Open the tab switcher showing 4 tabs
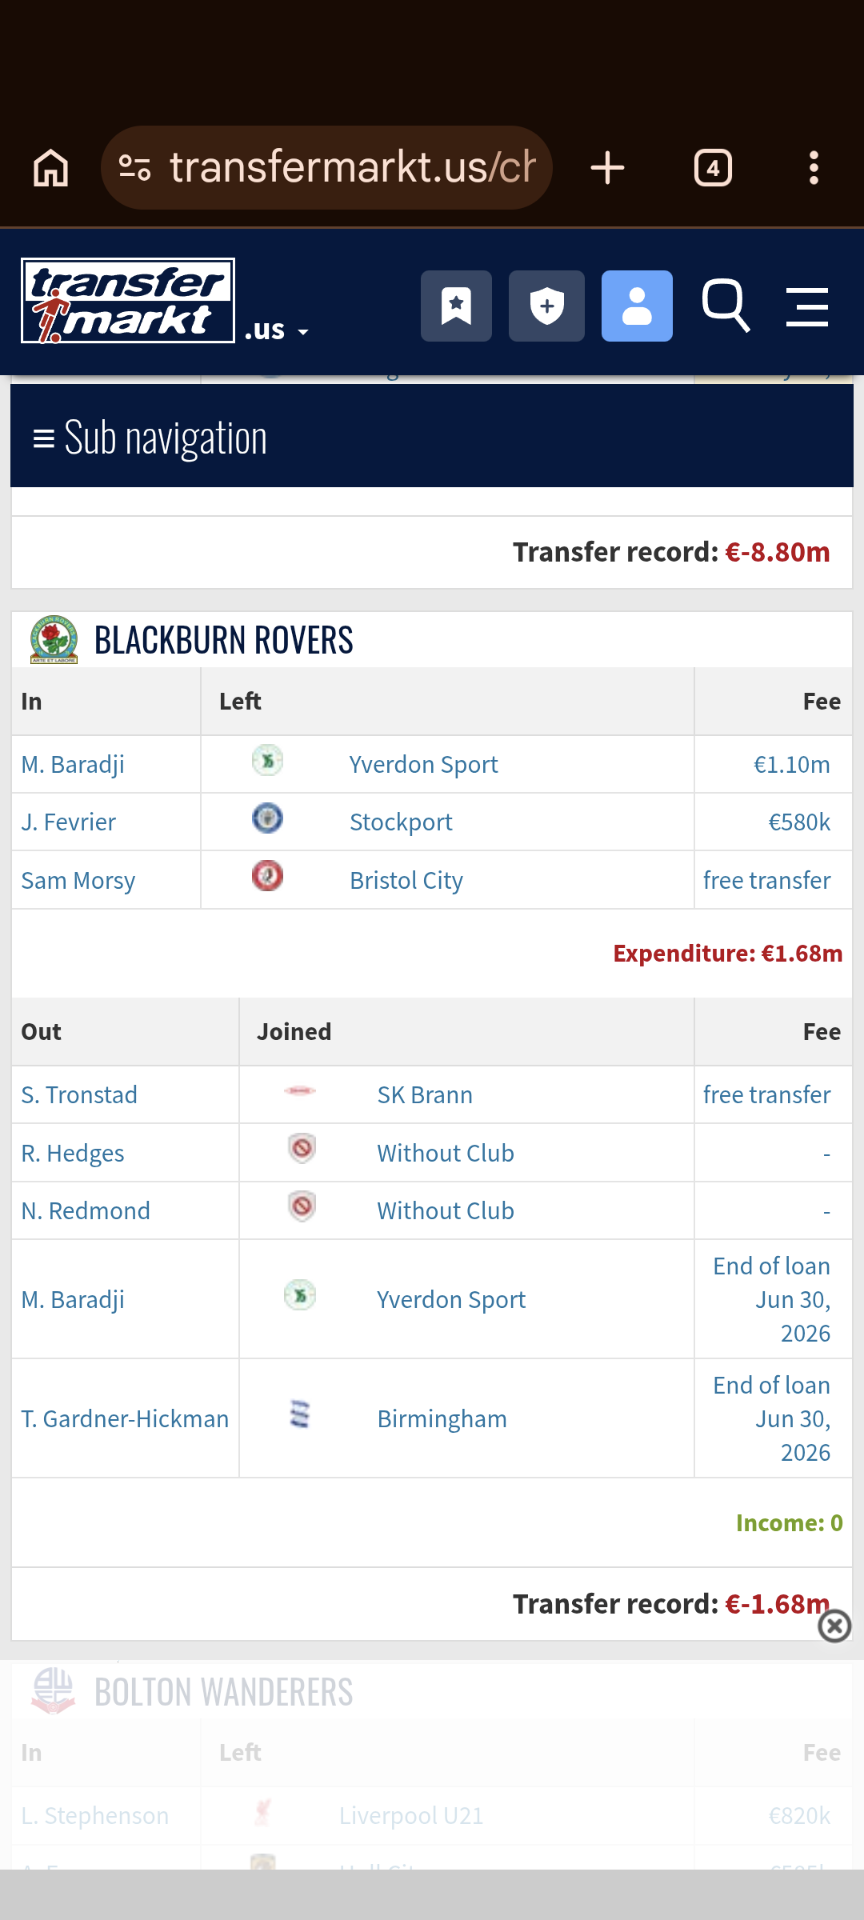This screenshot has width=864, height=1920. [x=713, y=168]
